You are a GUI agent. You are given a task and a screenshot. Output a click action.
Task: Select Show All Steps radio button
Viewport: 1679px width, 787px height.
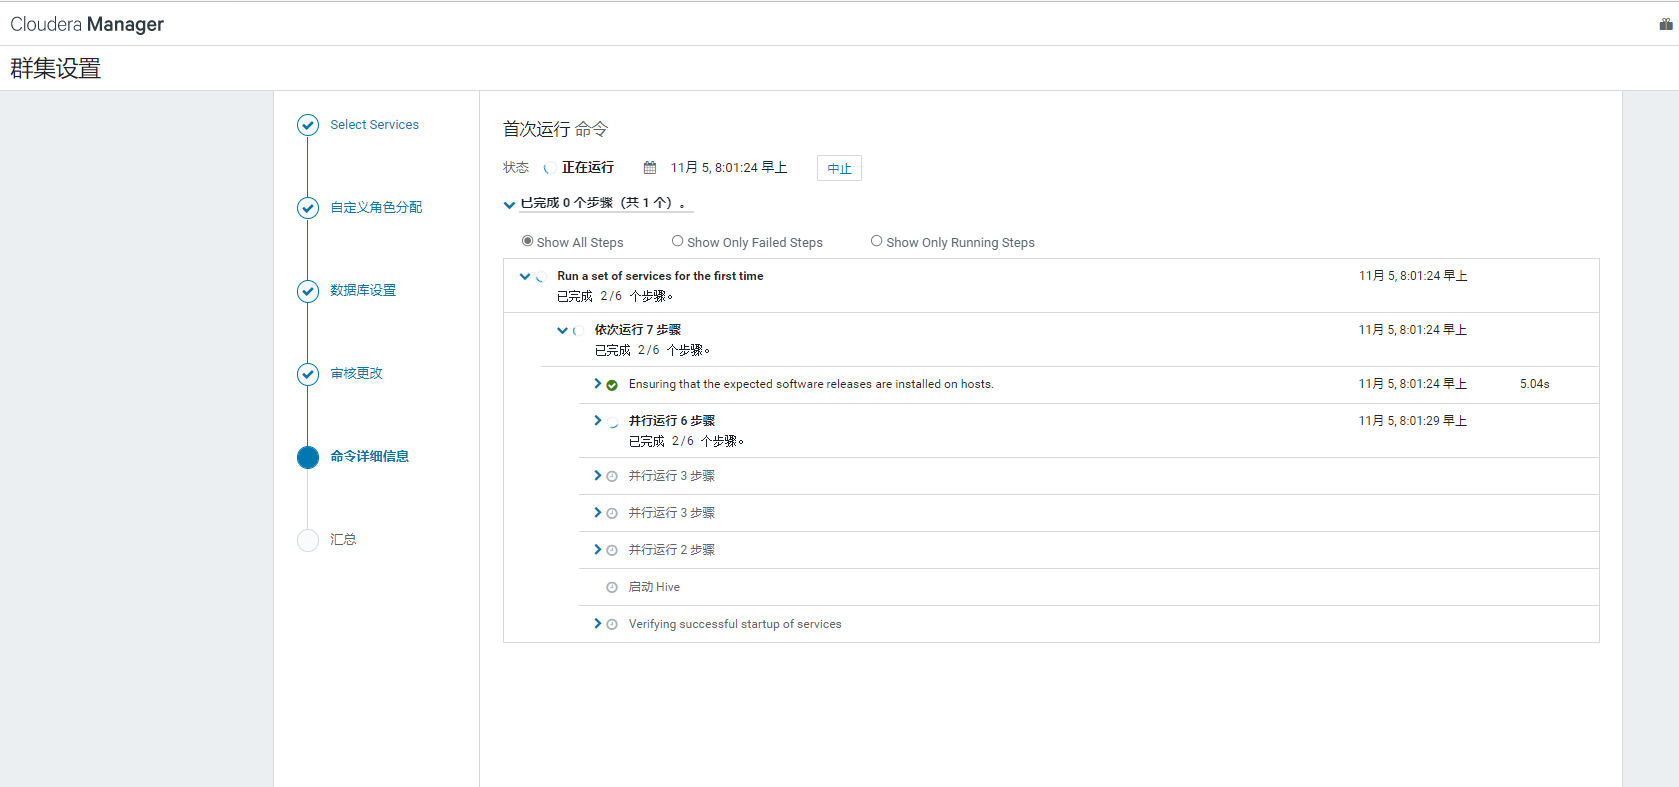527,241
